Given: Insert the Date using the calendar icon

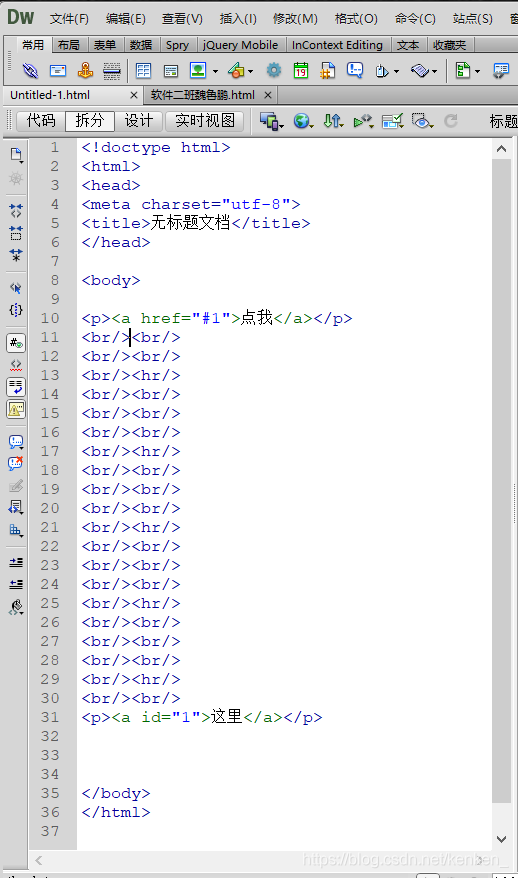Looking at the screenshot, I should (301, 71).
